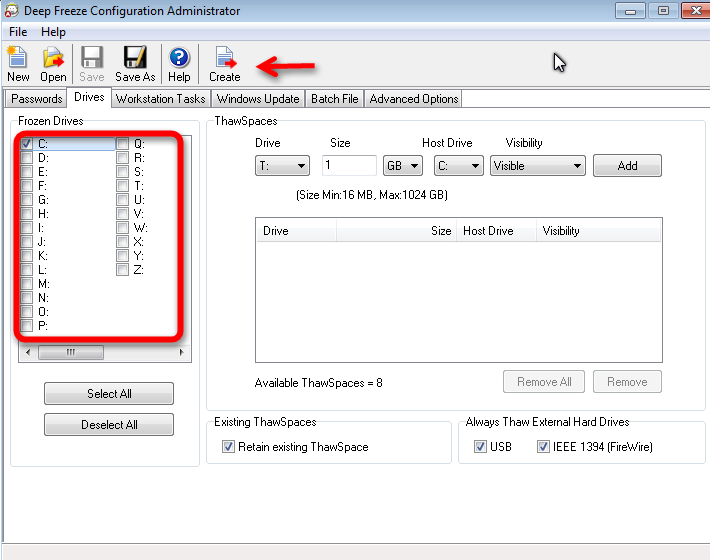Click the Visibility column header in list
The width and height of the screenshot is (710, 560).
point(599,231)
